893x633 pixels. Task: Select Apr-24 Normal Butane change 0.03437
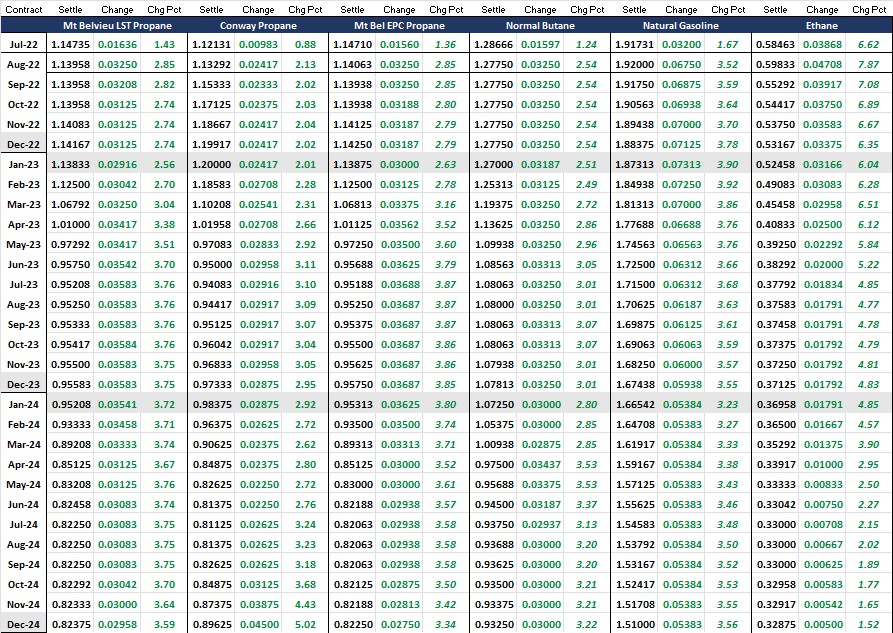click(540, 464)
